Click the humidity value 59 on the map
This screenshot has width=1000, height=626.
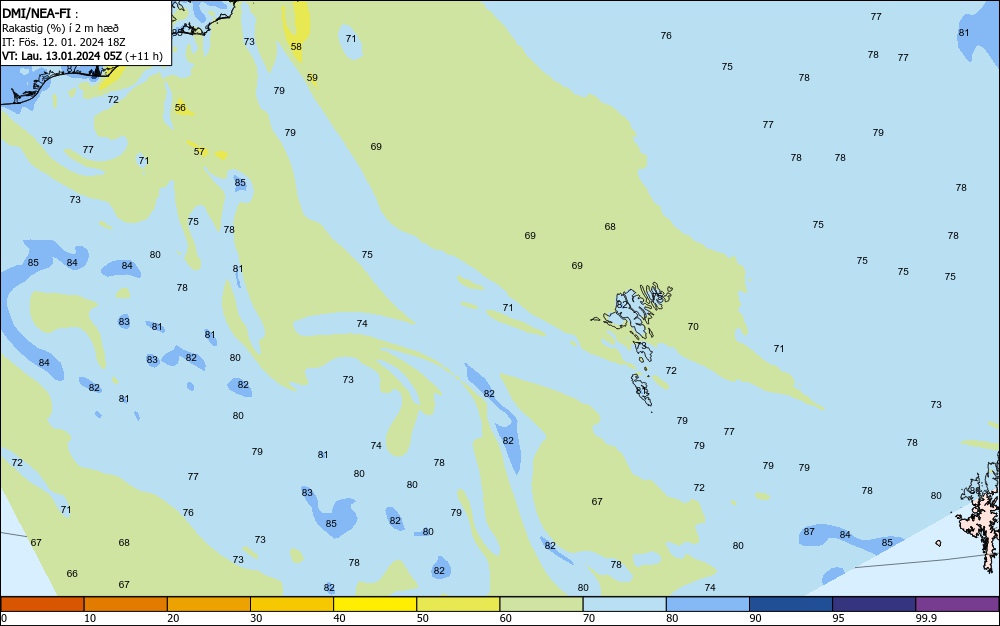312,78
